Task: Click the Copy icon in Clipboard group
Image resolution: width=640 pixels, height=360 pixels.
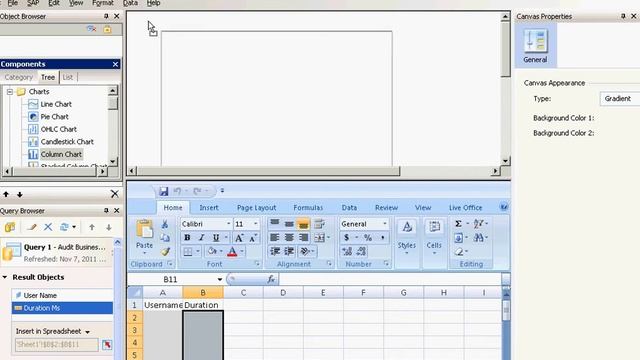Action: [x=165, y=238]
